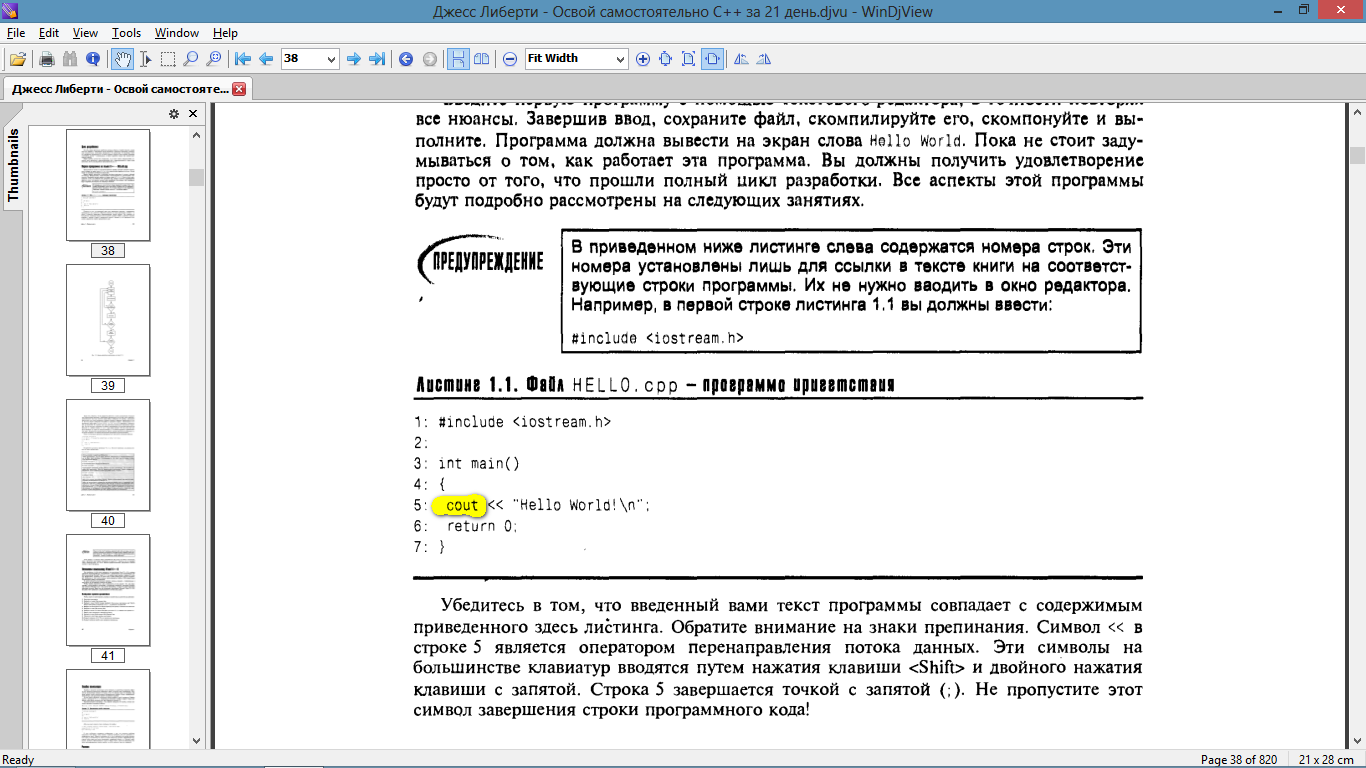Open thumbnails panel settings gear
Image resolution: width=1366 pixels, height=768 pixels.
(173, 114)
